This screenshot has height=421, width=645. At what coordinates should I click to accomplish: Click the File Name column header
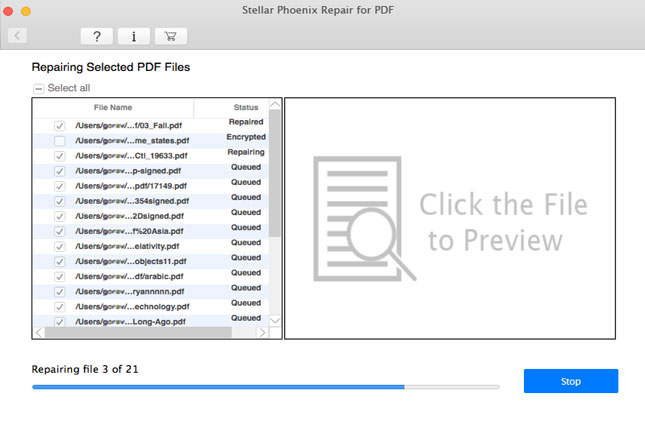pos(113,107)
